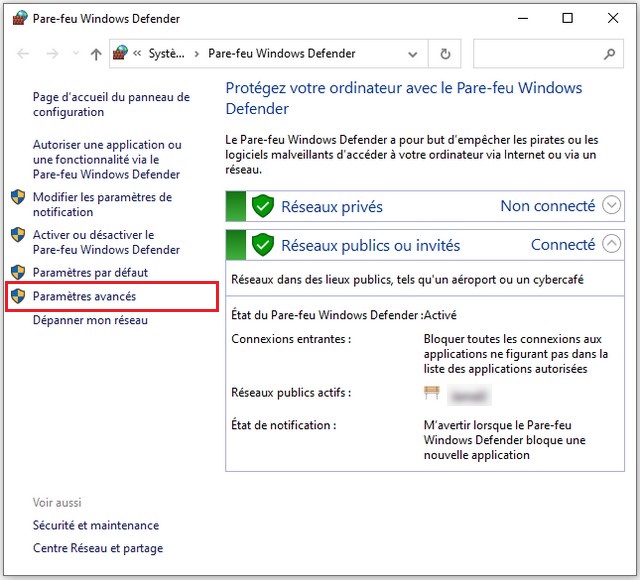Viewport: 640px width, 580px height.
Task: Click the park bench public network icon
Action: pyautogui.click(x=431, y=393)
